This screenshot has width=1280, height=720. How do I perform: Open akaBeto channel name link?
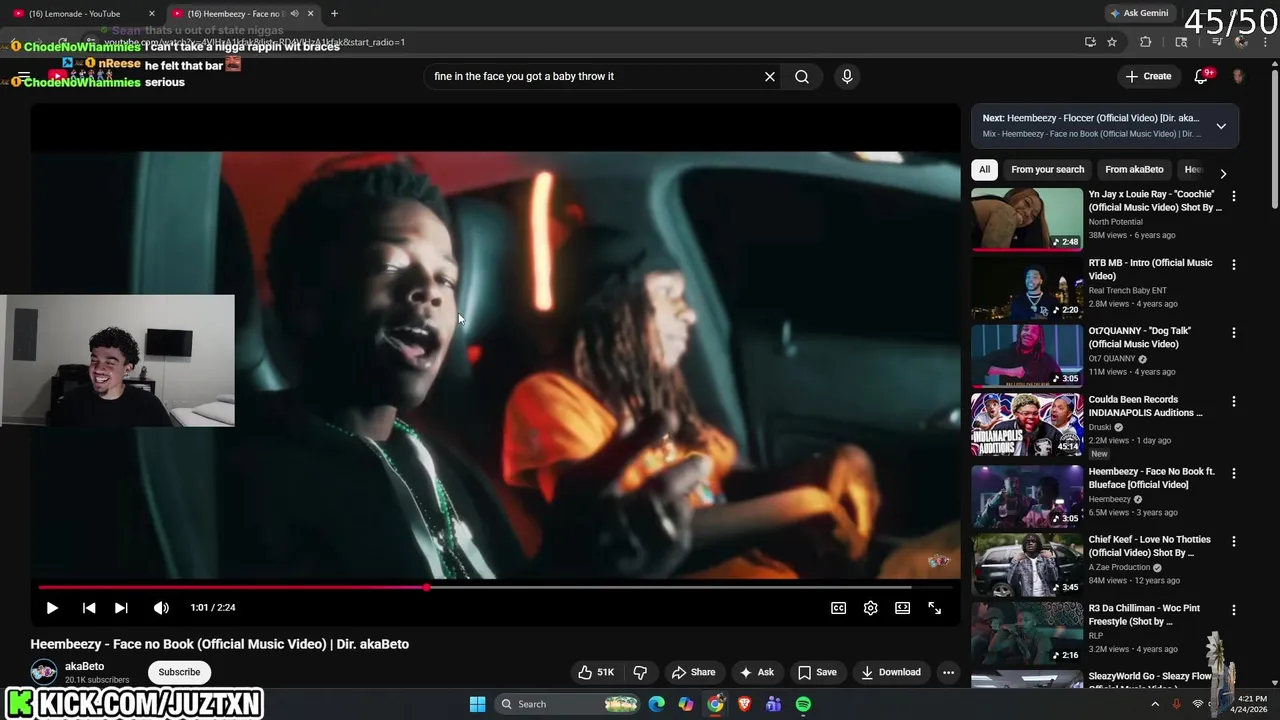[84, 666]
